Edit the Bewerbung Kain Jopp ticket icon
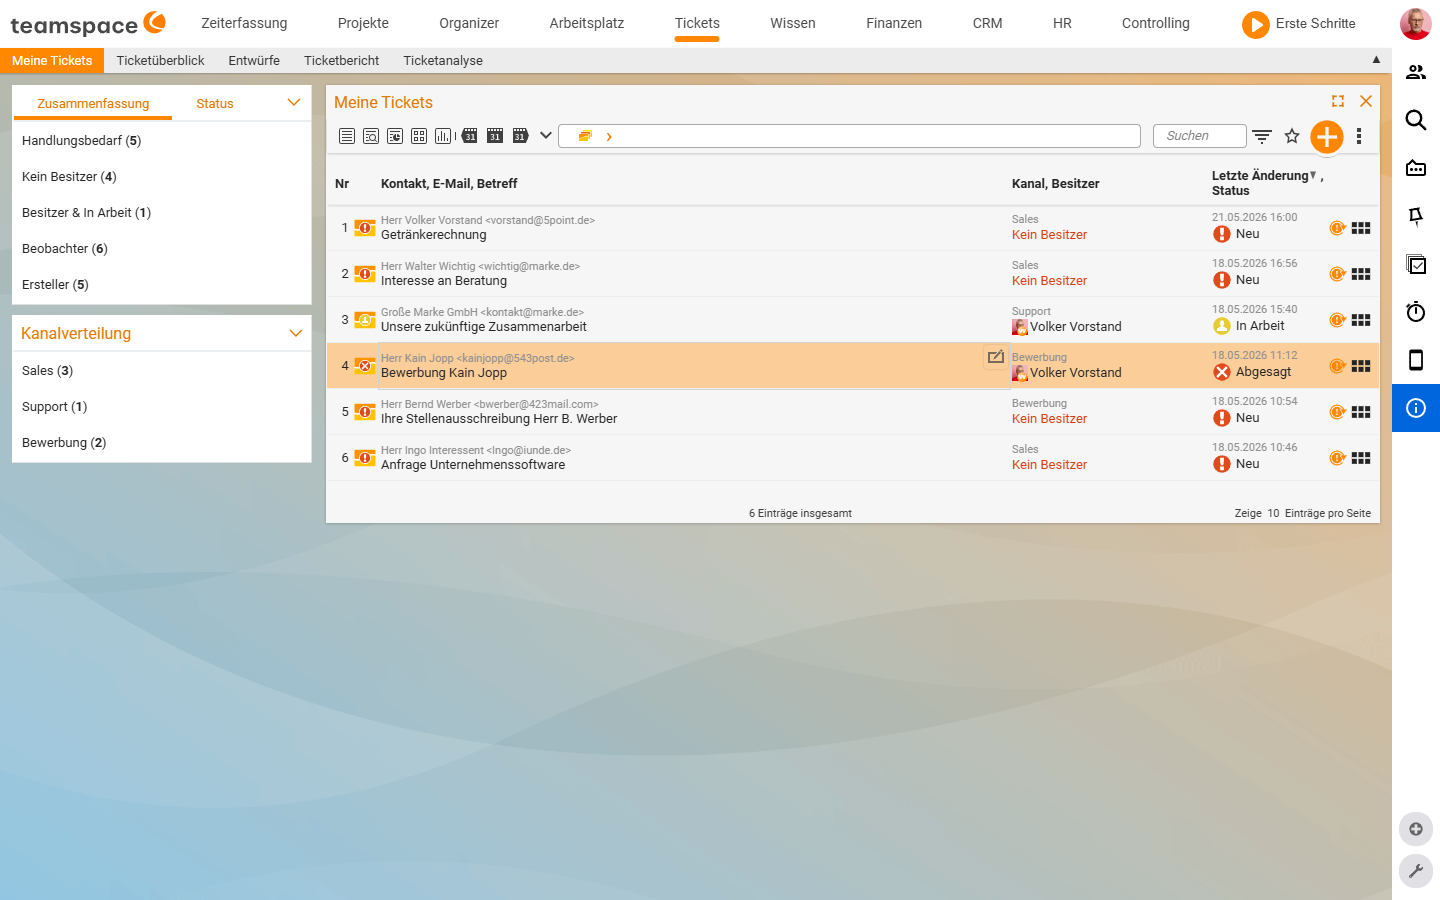 click(x=996, y=357)
